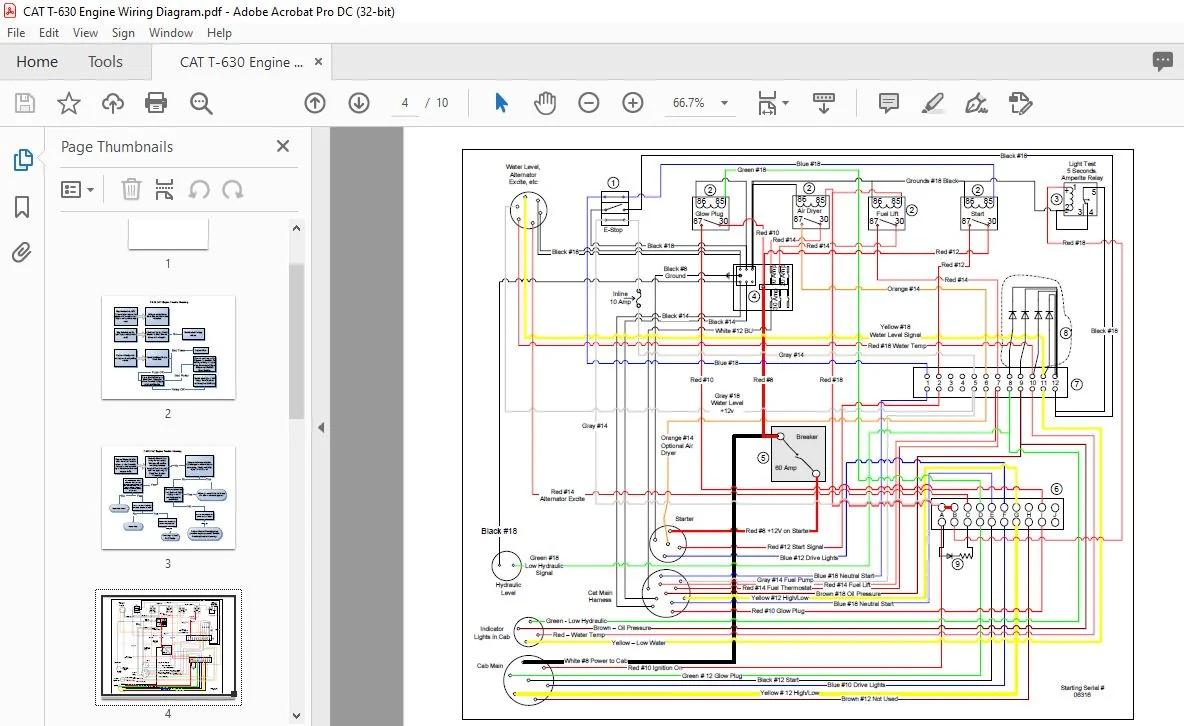Open the Sign document tool
Image resolution: width=1184 pixels, height=726 pixels.
click(x=976, y=103)
